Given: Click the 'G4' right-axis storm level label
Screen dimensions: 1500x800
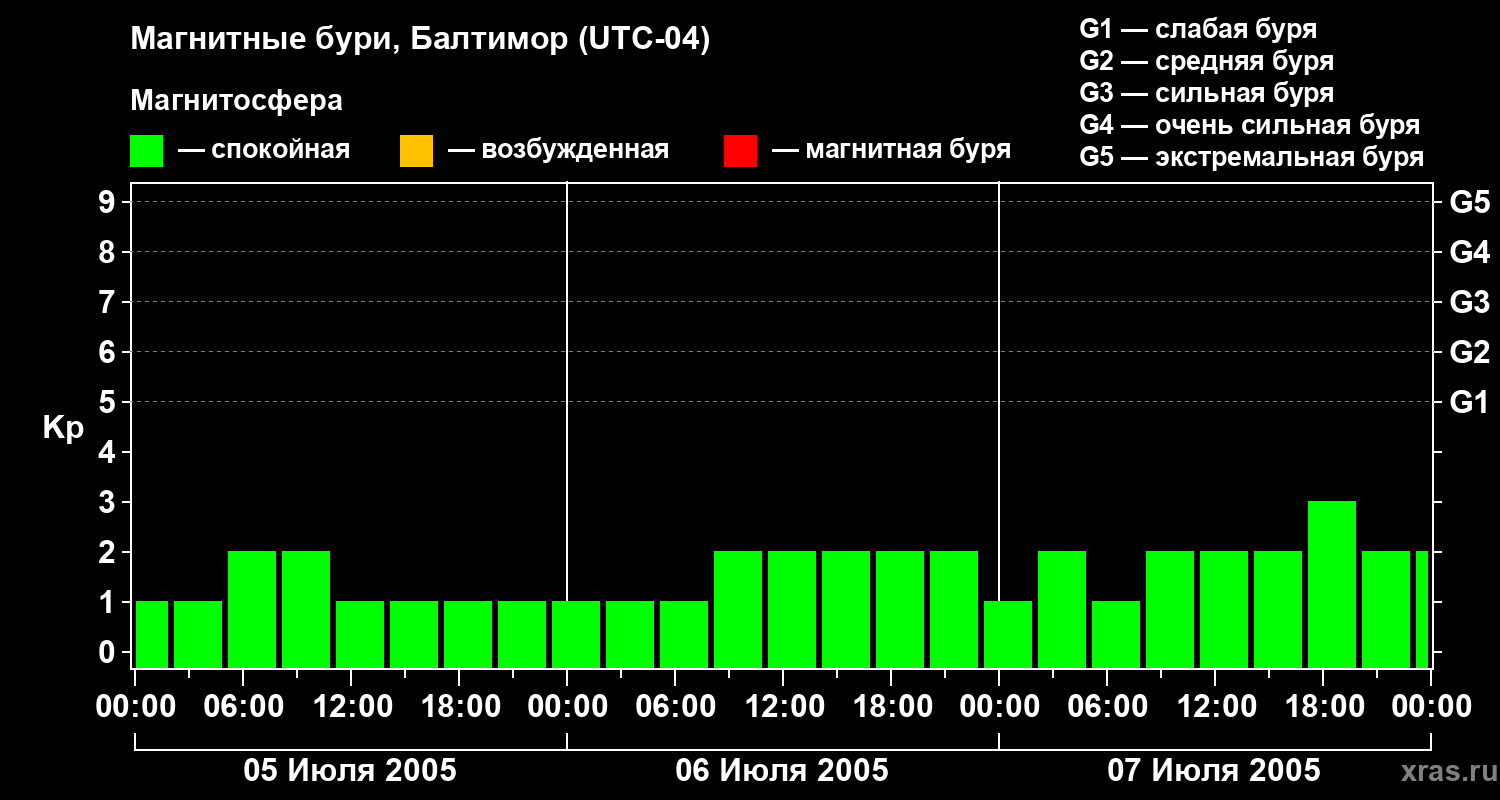Looking at the screenshot, I should coord(1469,252).
